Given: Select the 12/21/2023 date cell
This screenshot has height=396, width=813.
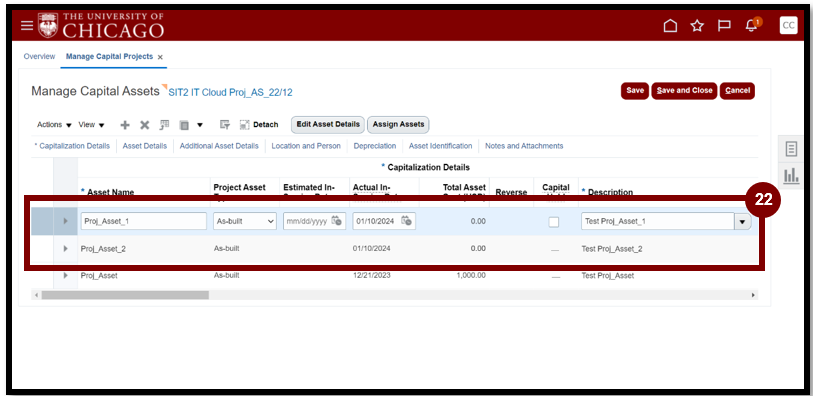Looking at the screenshot, I should 372,276.
